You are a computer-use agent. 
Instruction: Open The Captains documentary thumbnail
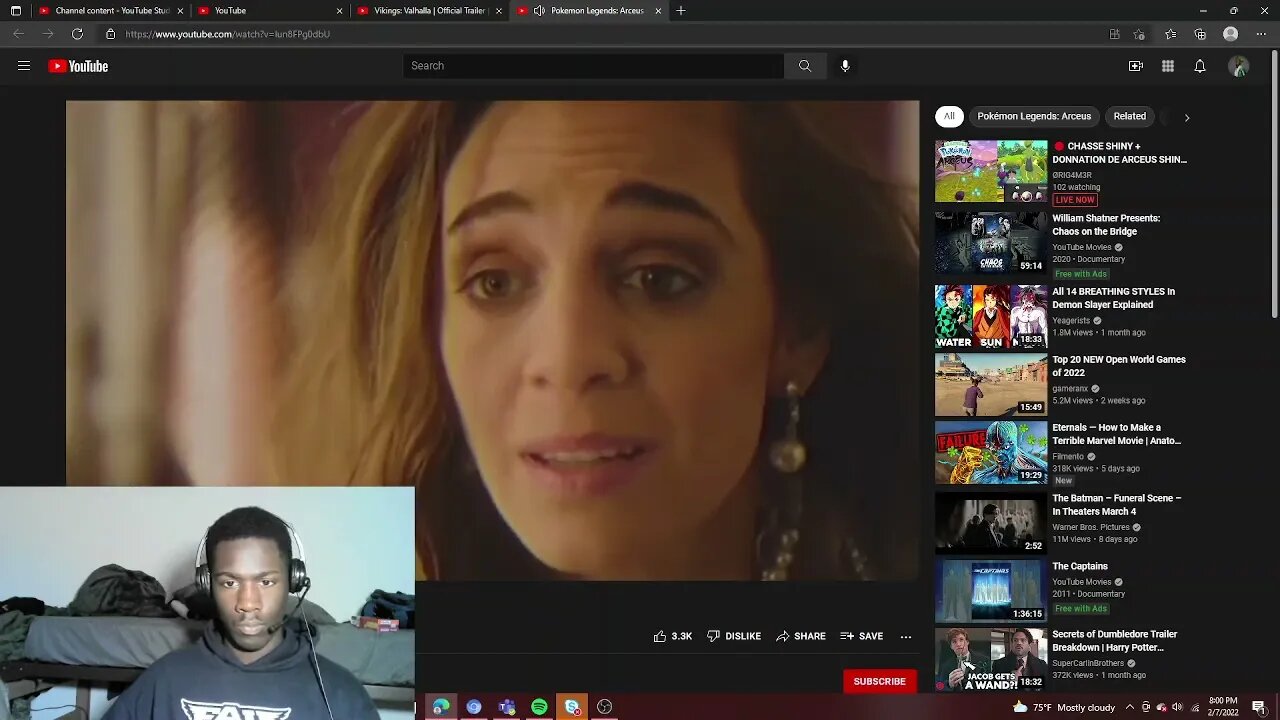991,590
